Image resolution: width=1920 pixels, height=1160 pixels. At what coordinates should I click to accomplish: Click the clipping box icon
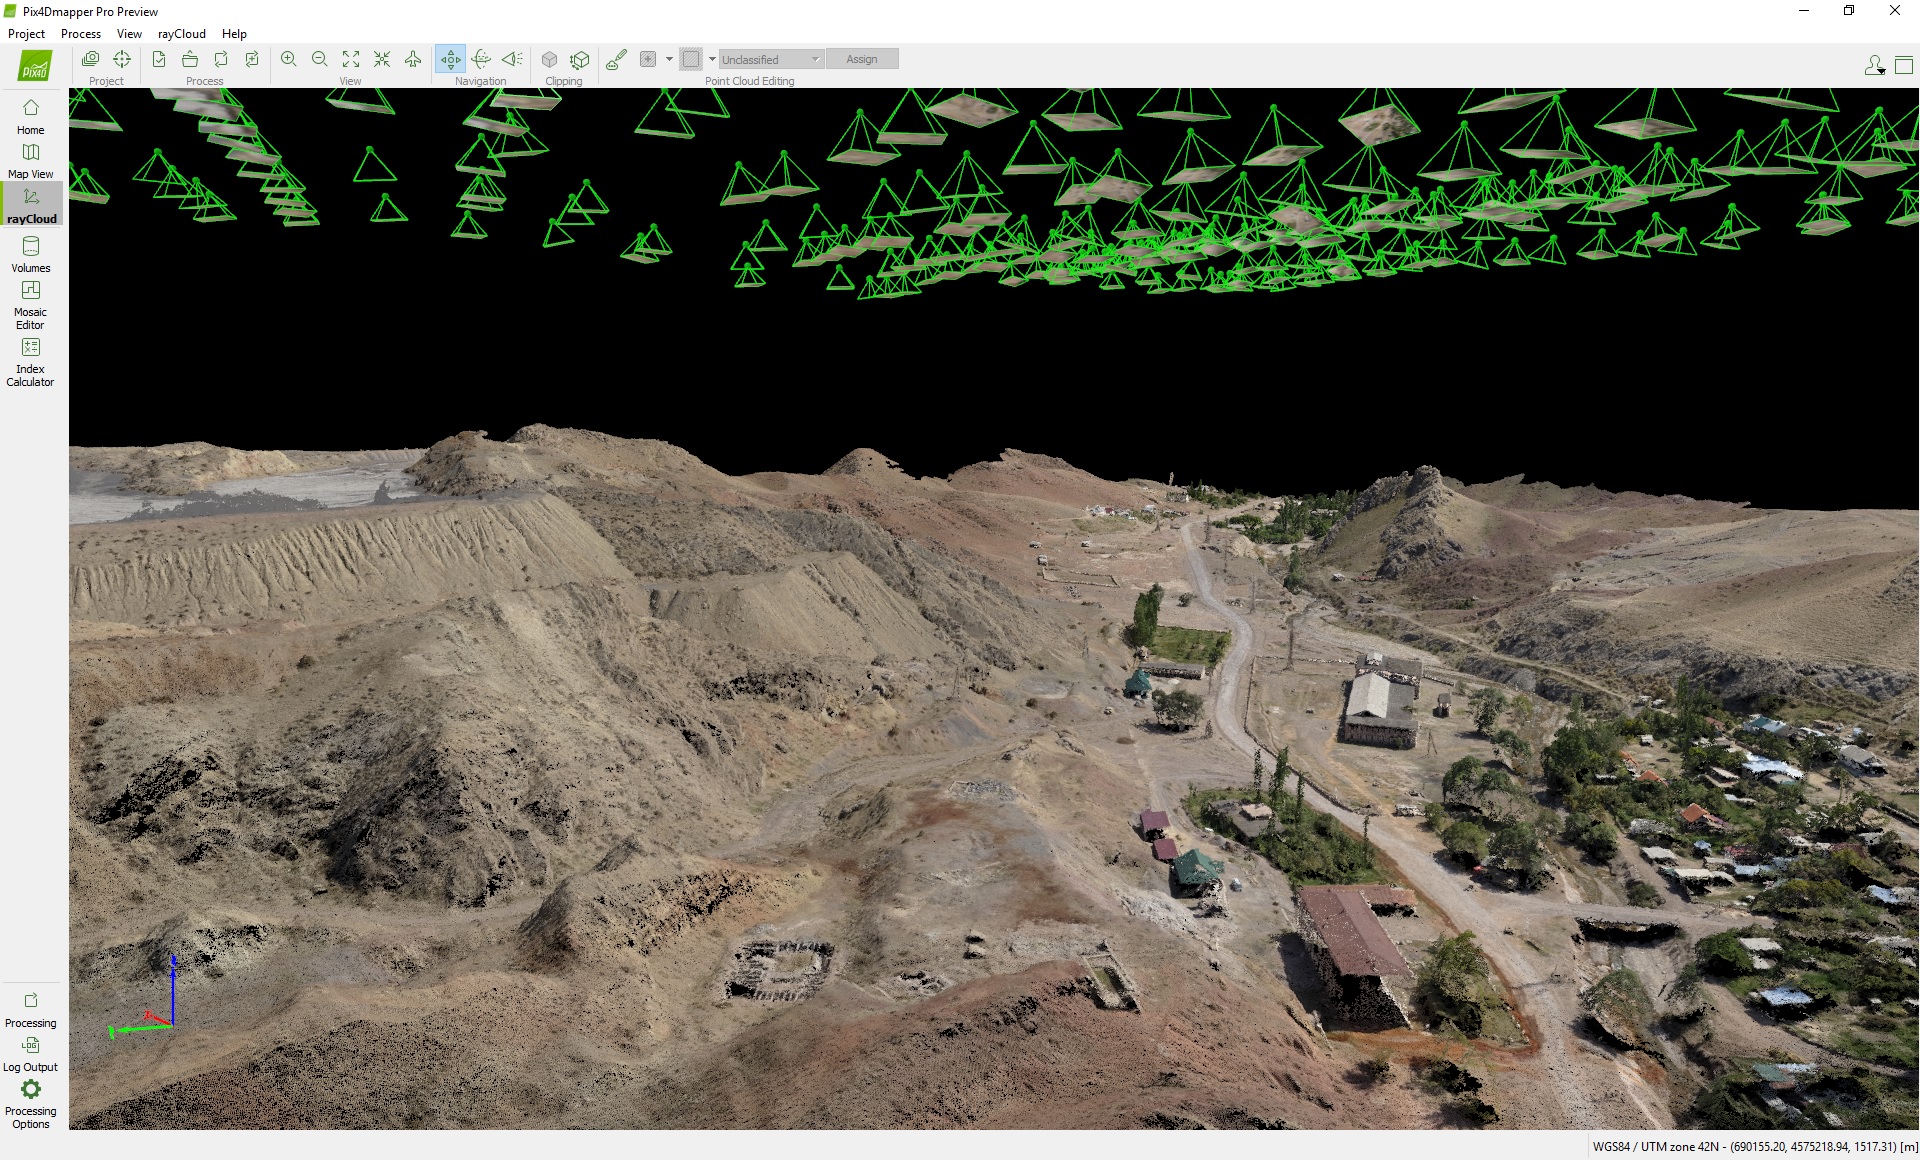(x=549, y=59)
